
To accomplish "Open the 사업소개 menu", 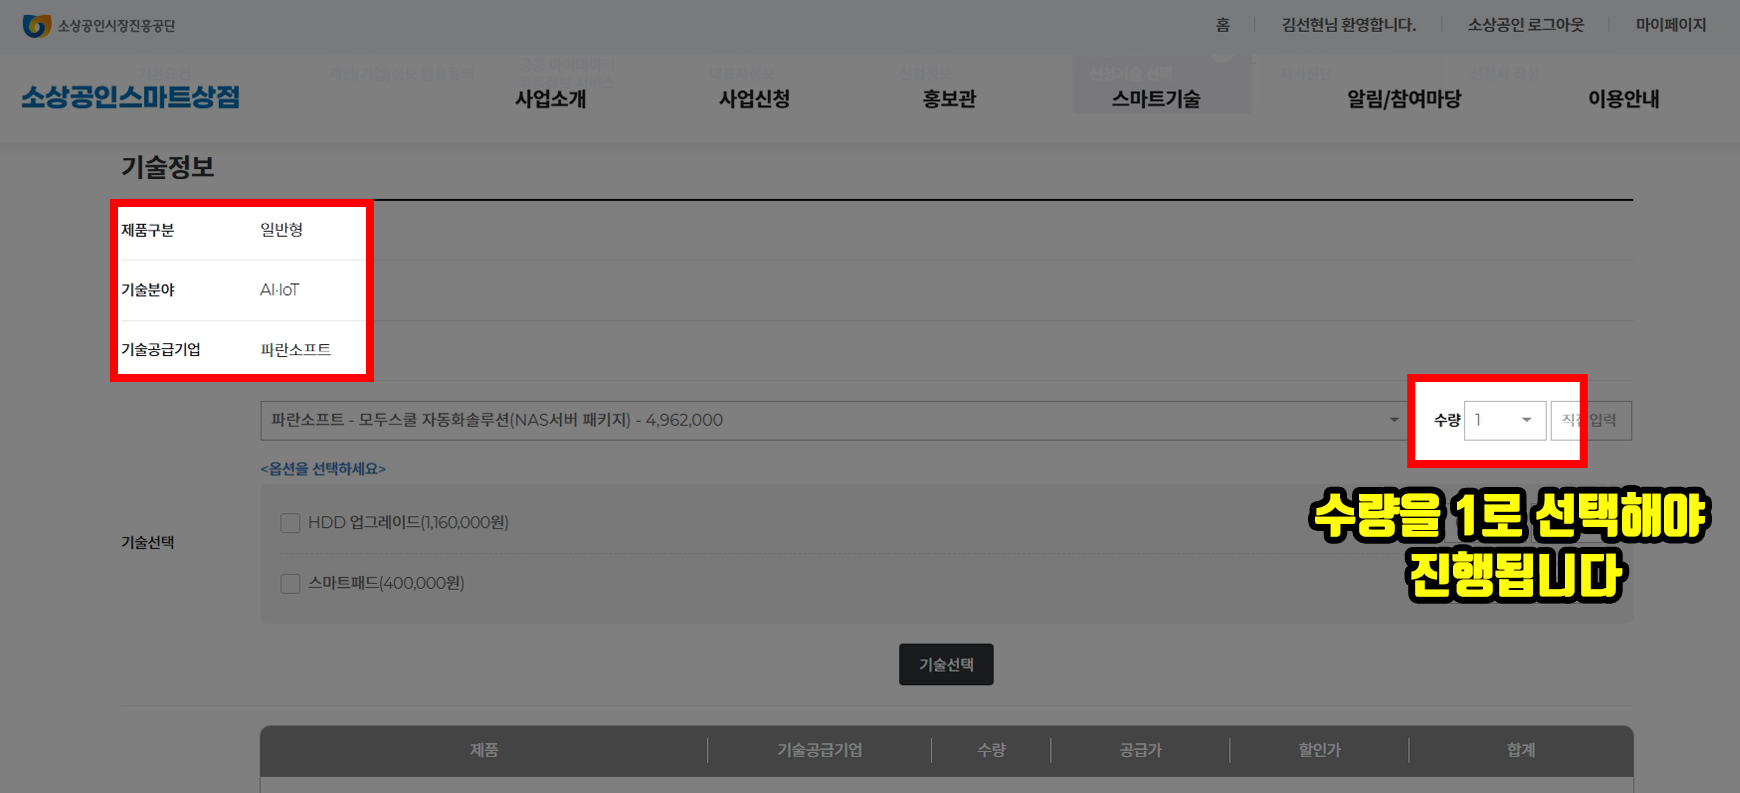I will (550, 99).
